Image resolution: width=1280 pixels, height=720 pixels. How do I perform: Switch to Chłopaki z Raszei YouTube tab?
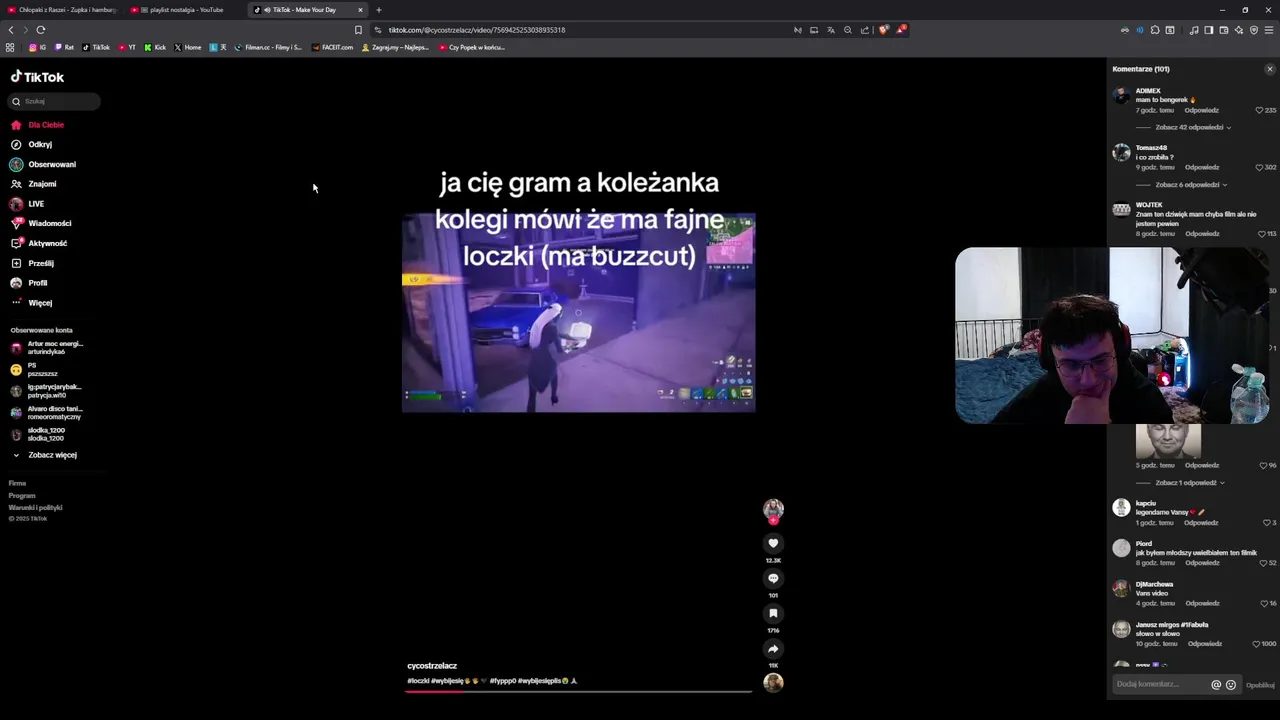[x=62, y=10]
